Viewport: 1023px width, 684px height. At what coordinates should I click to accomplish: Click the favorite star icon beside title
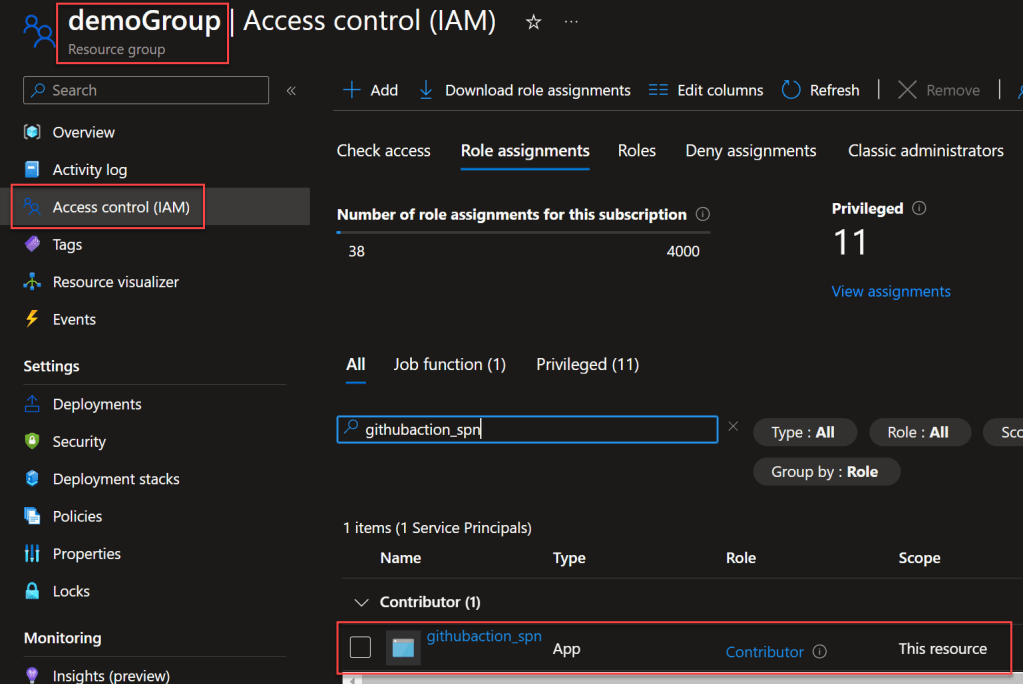pyautogui.click(x=534, y=22)
